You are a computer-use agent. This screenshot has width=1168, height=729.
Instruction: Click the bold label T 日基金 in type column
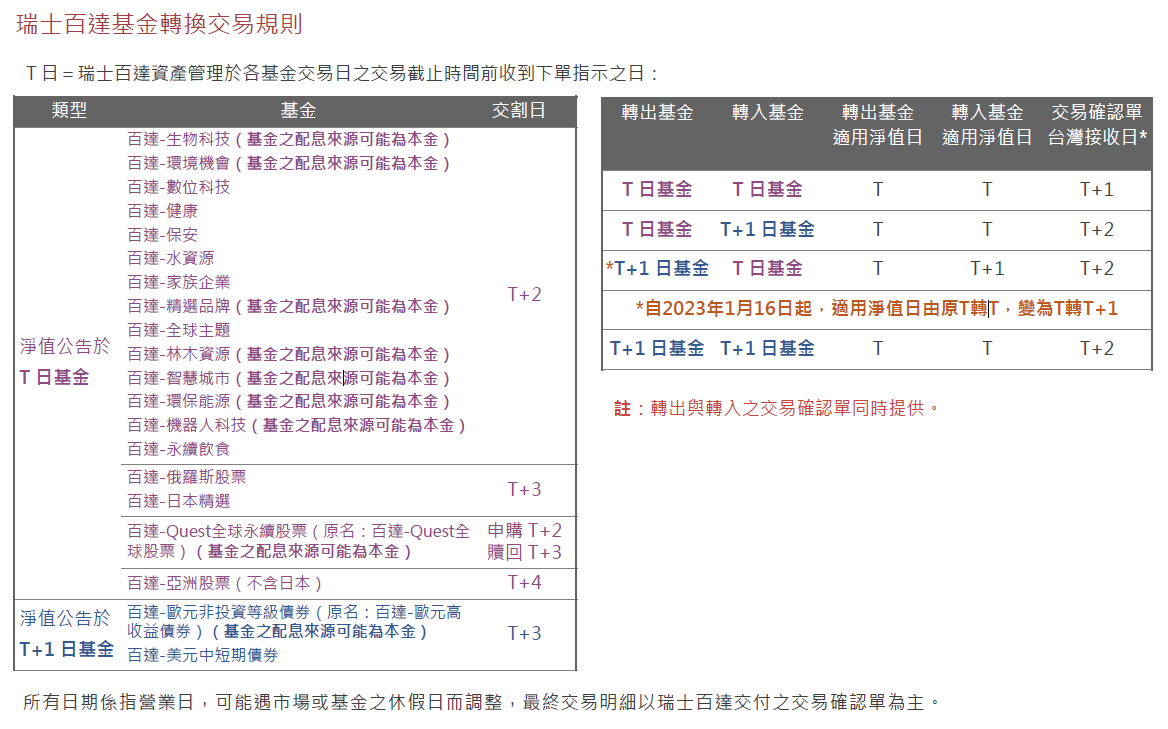[54, 378]
